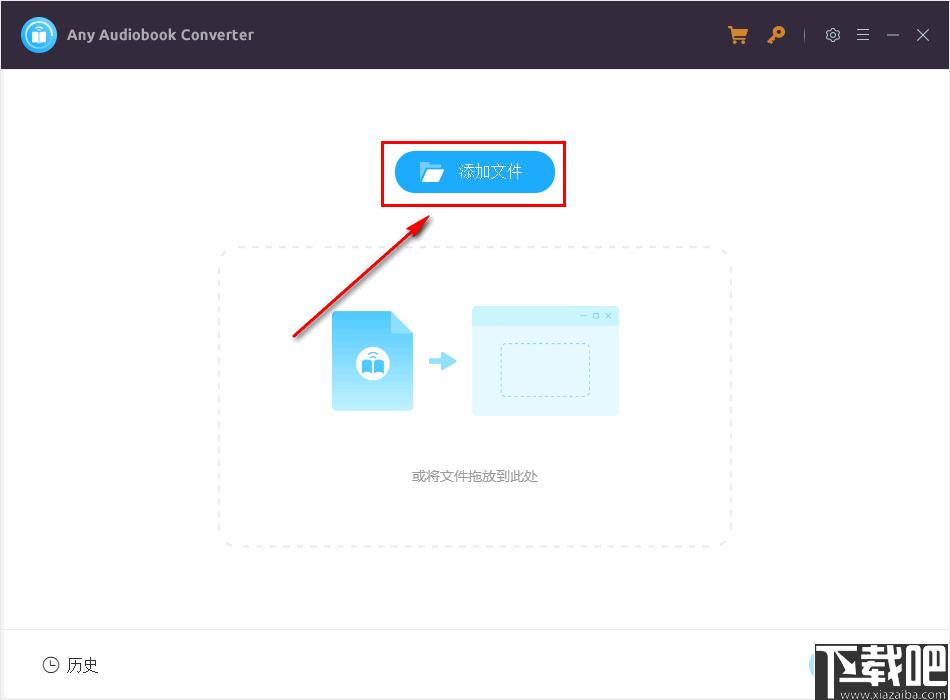Click the 添加文件 button
The width and height of the screenshot is (950, 700).
[474, 172]
